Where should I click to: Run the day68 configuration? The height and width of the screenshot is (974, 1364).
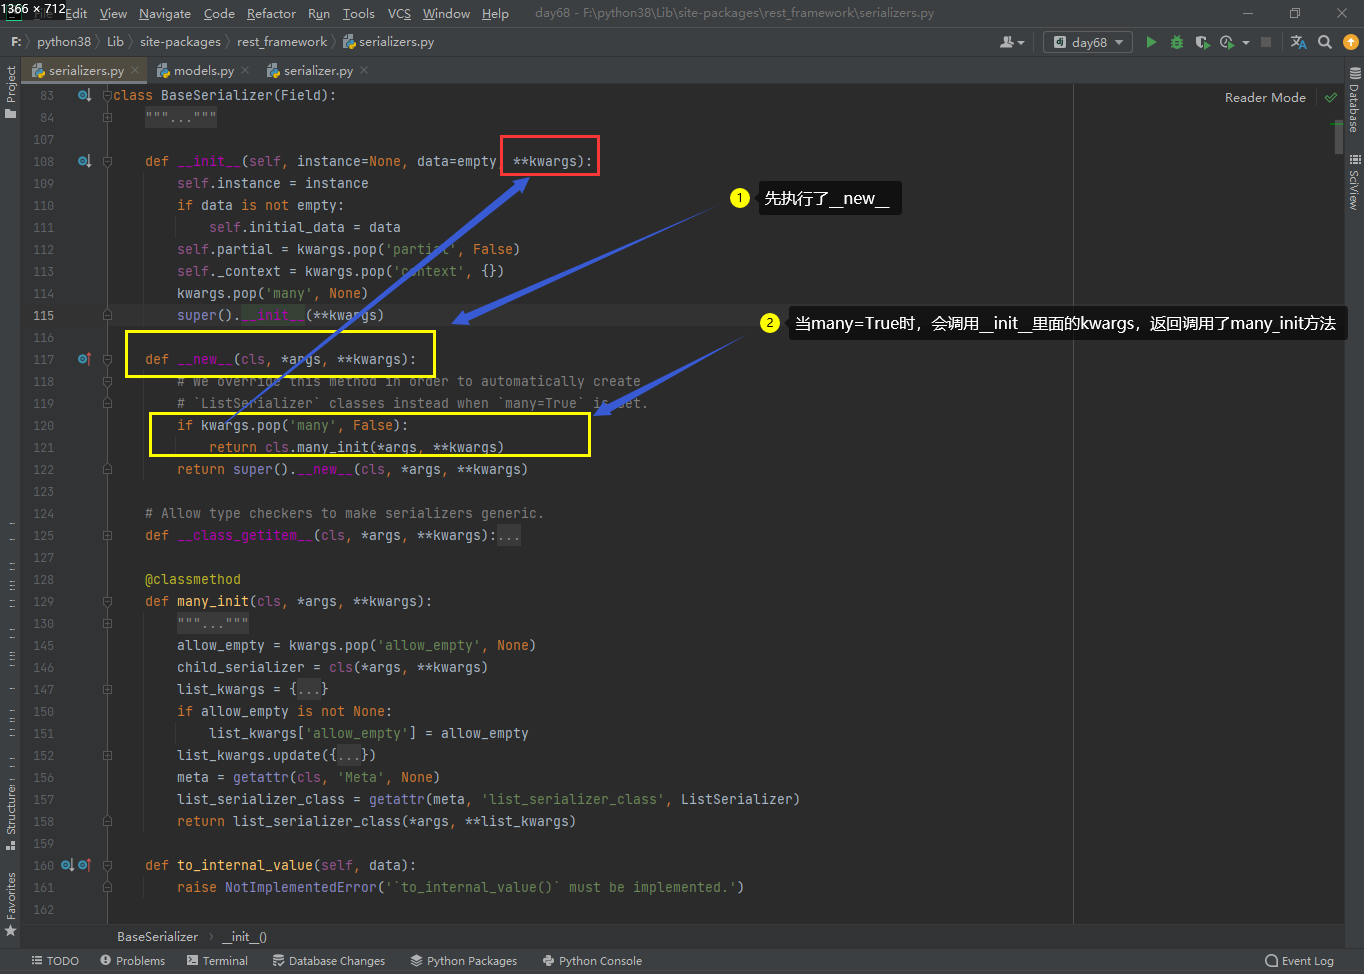(1151, 42)
